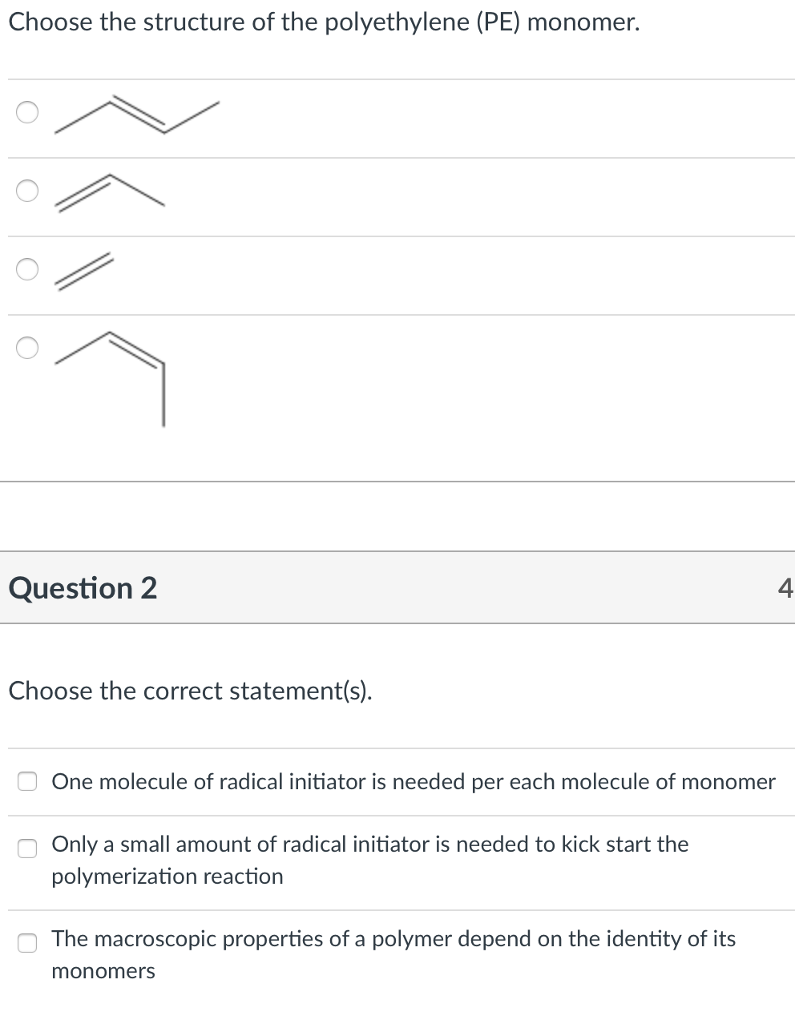795x1024 pixels.
Task: Check the "One molecule of radical initiator" box
Action: 27,781
